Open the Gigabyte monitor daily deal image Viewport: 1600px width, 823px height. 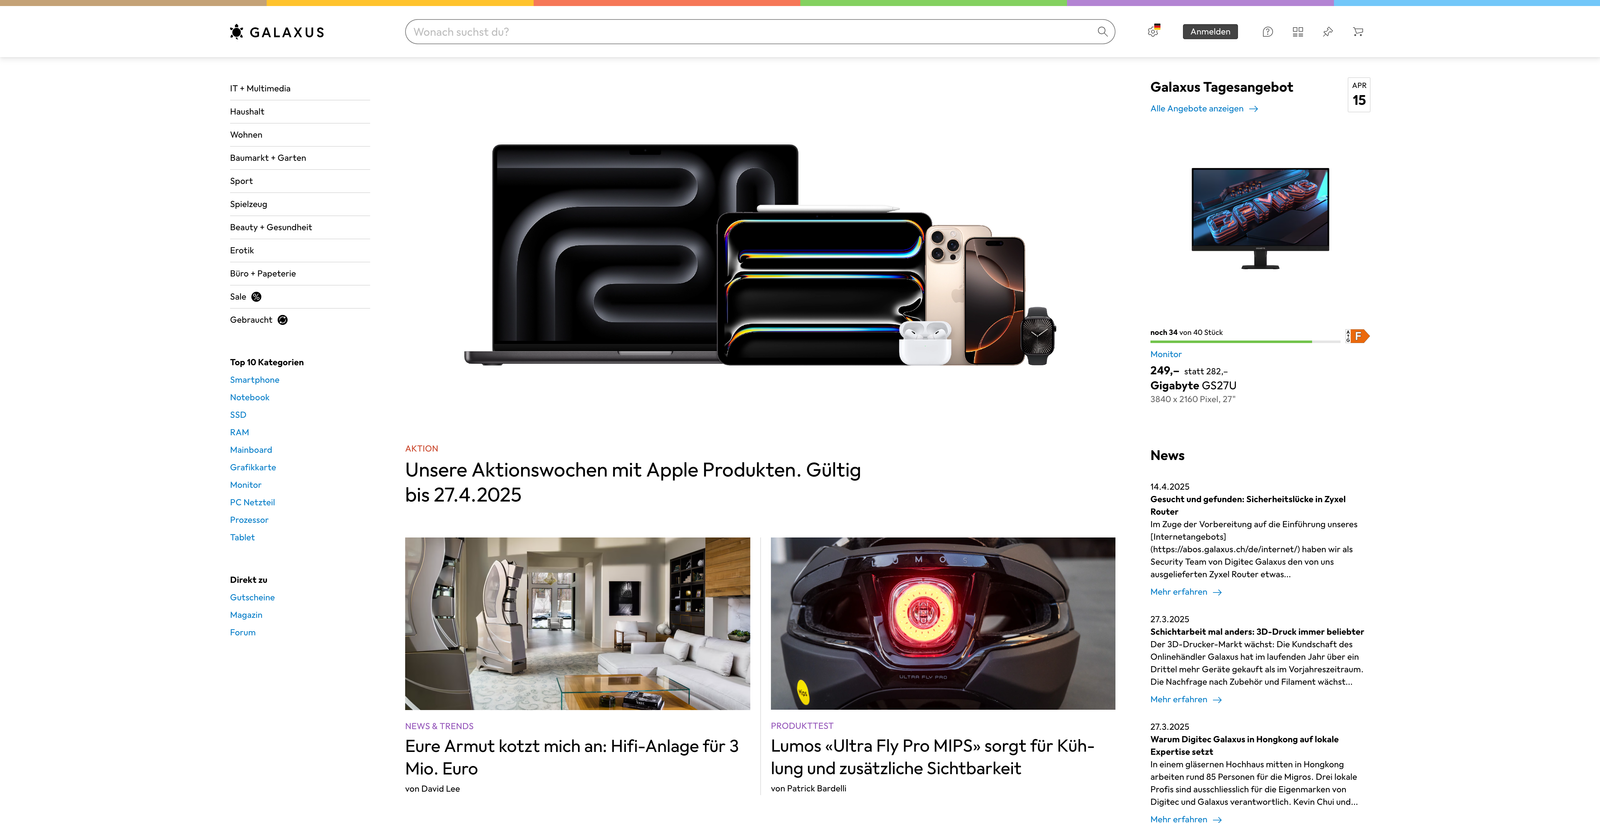(1260, 218)
